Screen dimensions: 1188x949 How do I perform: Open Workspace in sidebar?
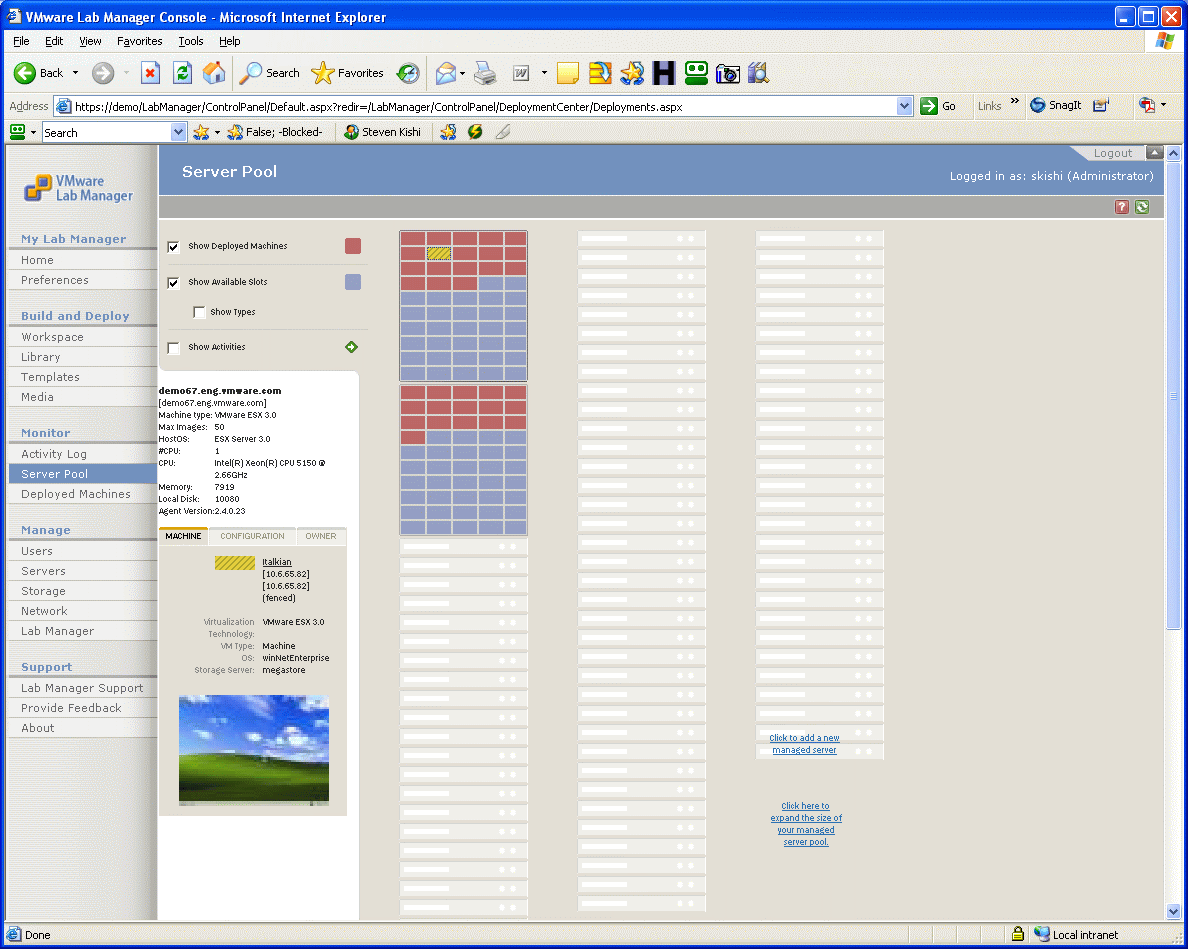52,337
